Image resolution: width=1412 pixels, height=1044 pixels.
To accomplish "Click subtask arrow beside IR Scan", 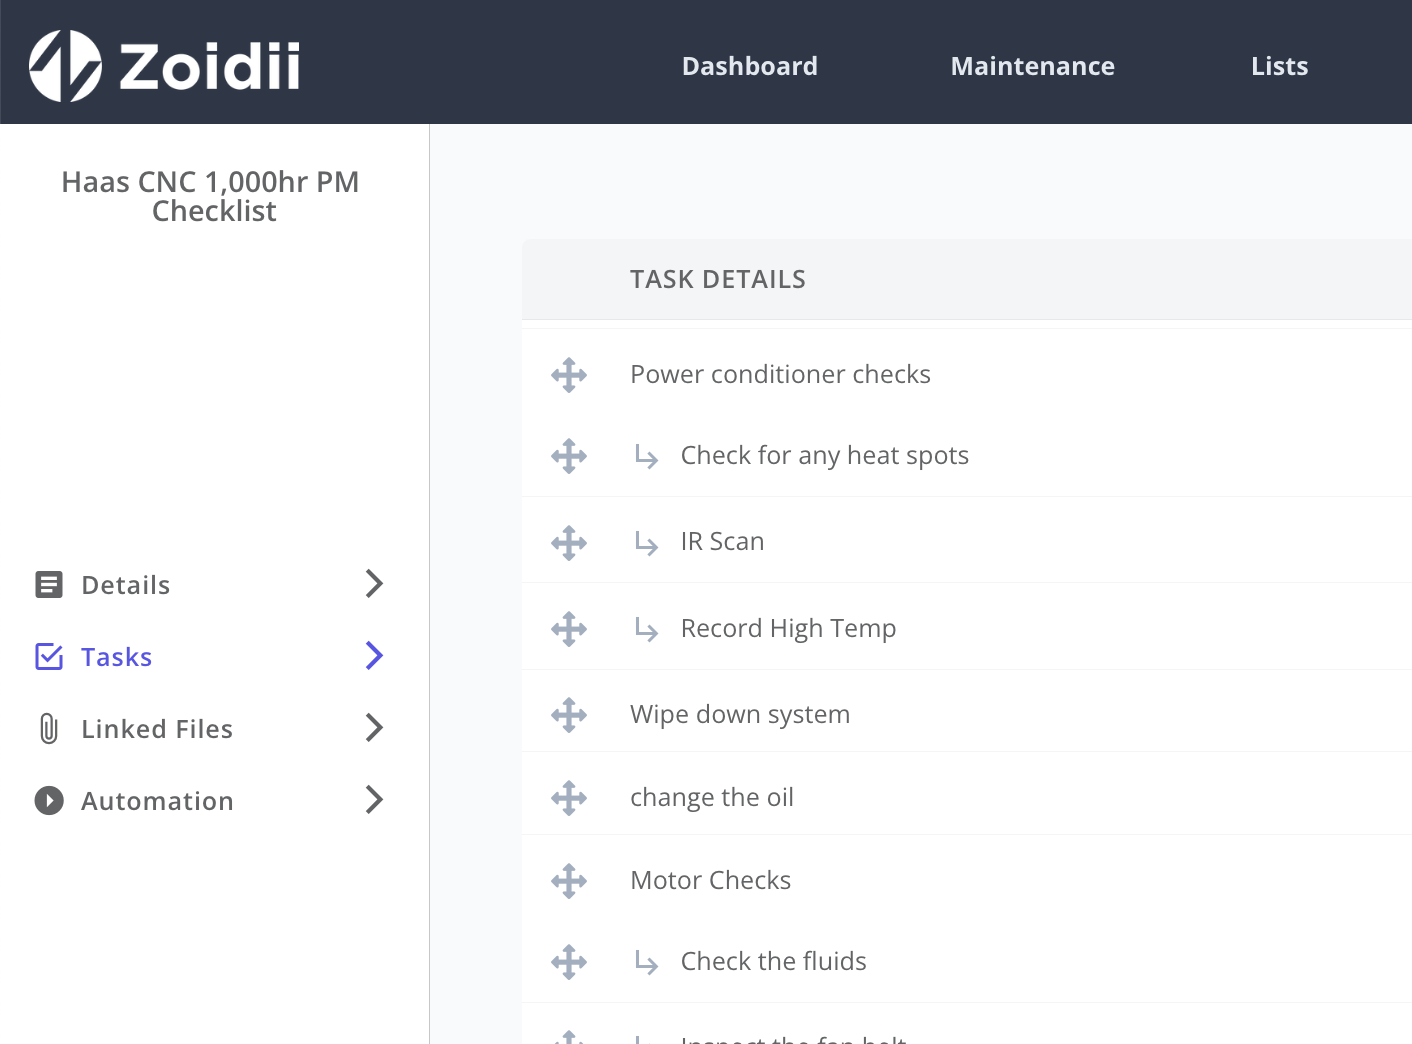I will click(647, 543).
